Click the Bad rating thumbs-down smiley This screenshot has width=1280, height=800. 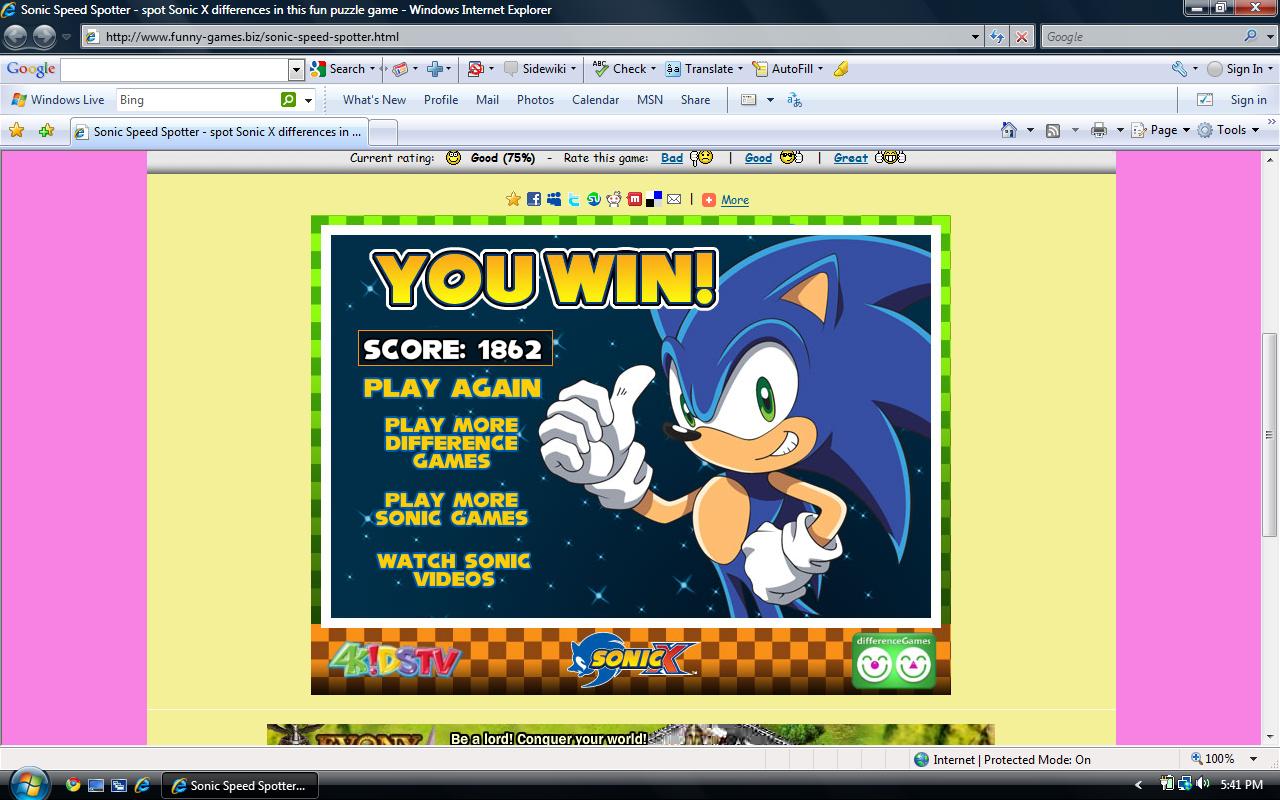pyautogui.click(x=701, y=158)
